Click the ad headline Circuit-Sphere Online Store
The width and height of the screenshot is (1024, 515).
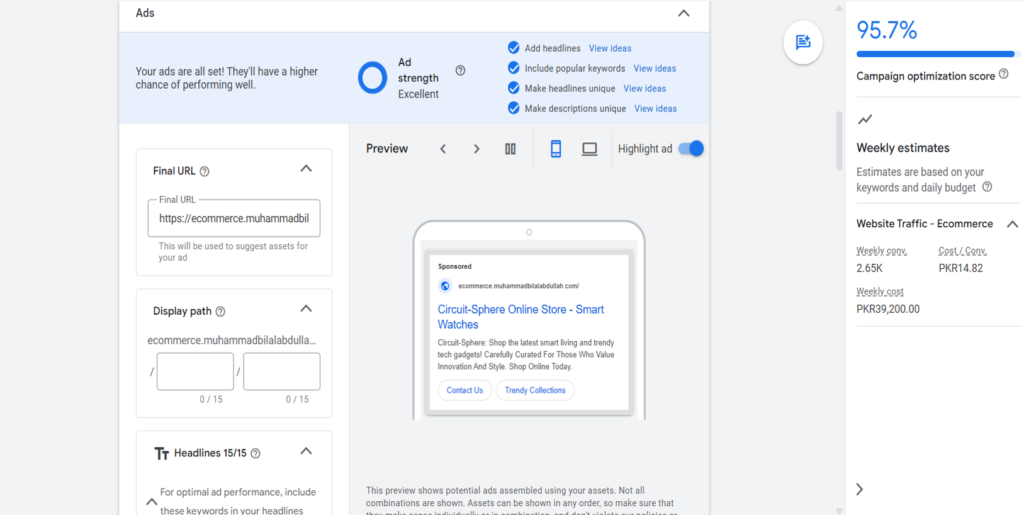(520, 317)
